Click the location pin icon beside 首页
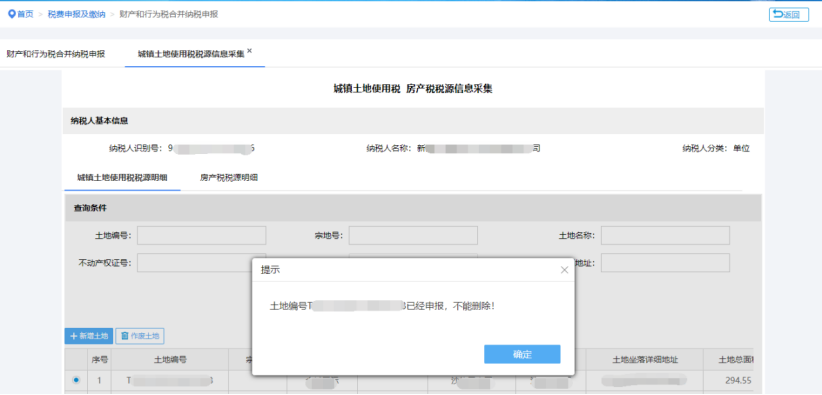 pos(12,14)
